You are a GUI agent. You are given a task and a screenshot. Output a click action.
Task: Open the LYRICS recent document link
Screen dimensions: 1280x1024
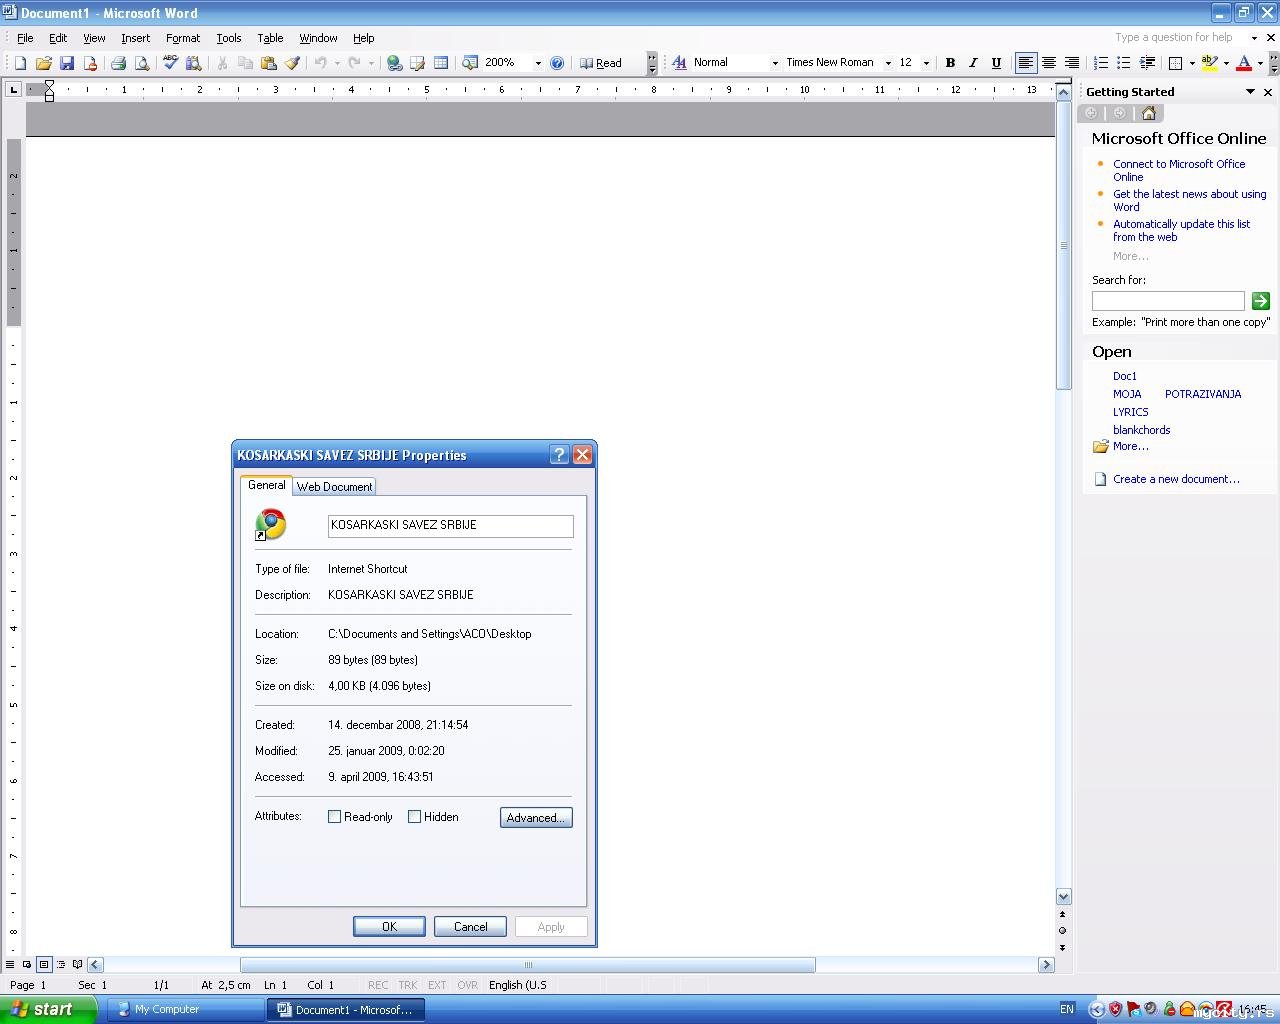[x=1131, y=412]
